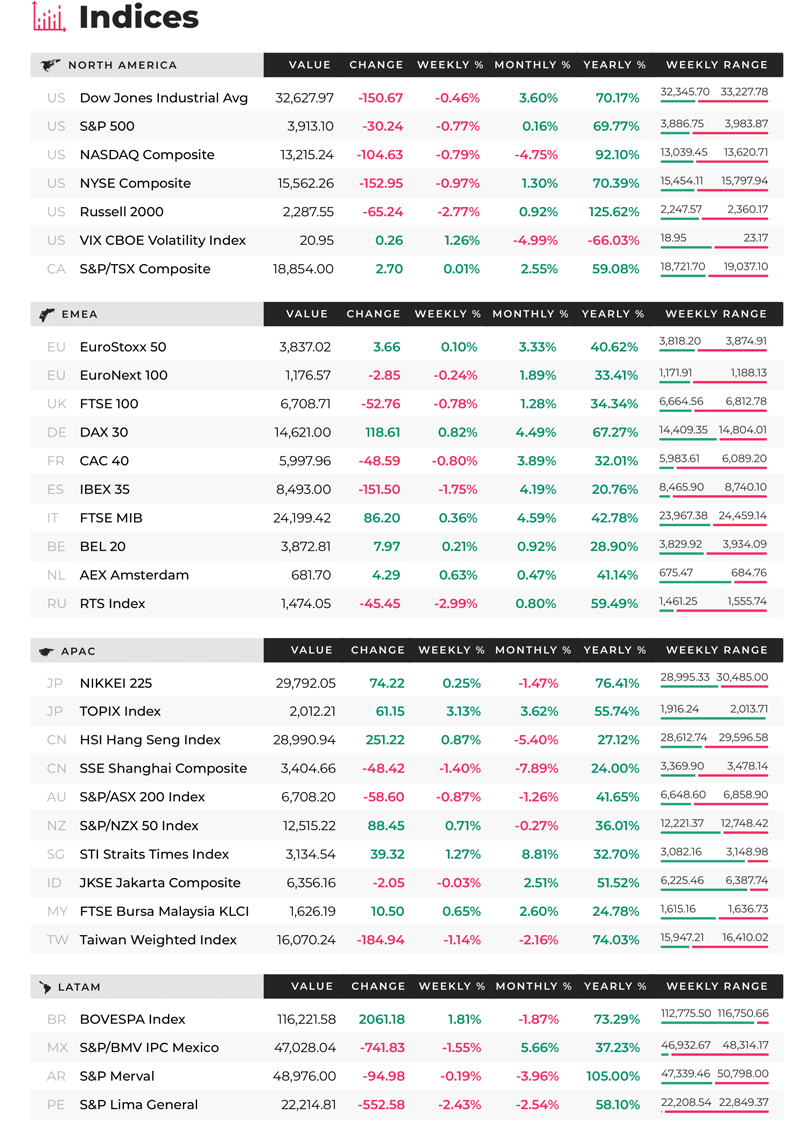Sort EMEA table by YEARLY % header

612,314
